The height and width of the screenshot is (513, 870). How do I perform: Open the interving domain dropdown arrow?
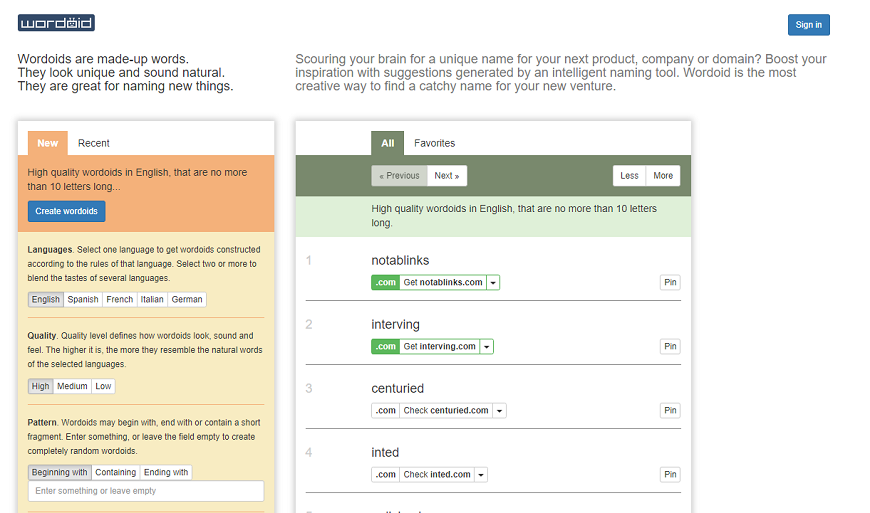point(487,347)
